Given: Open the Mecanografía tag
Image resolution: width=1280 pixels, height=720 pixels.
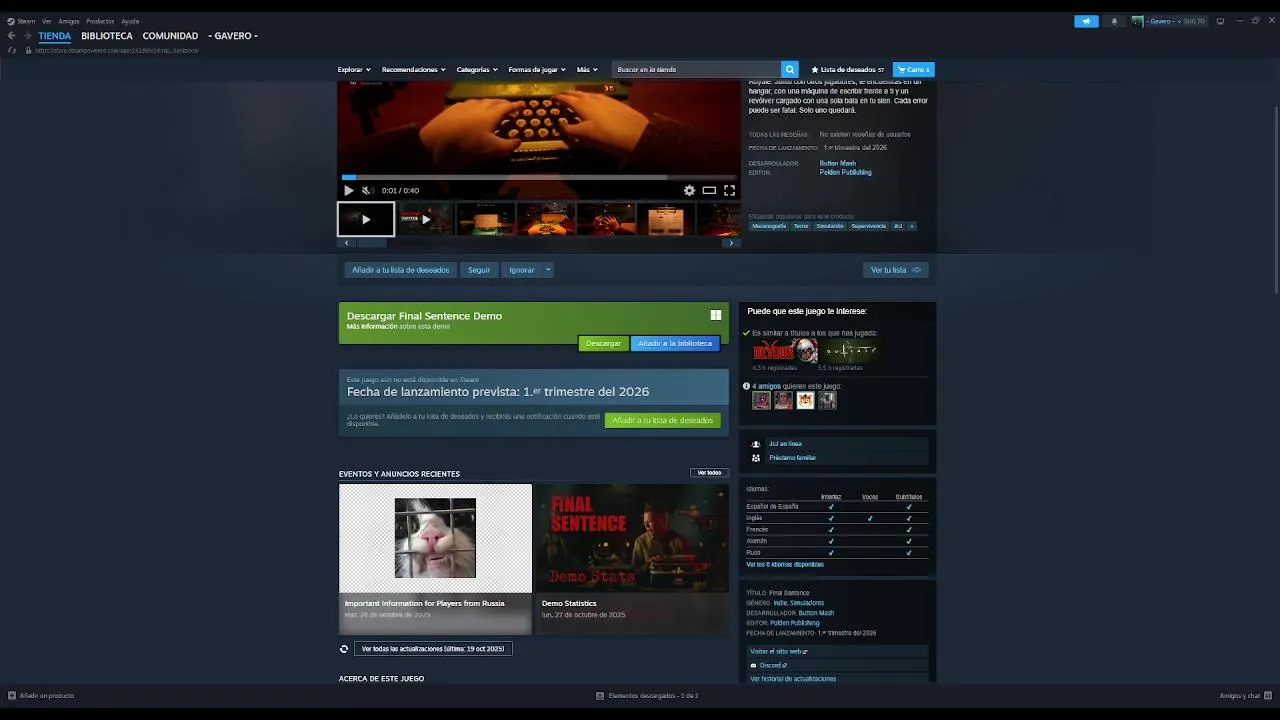Looking at the screenshot, I should [x=769, y=226].
